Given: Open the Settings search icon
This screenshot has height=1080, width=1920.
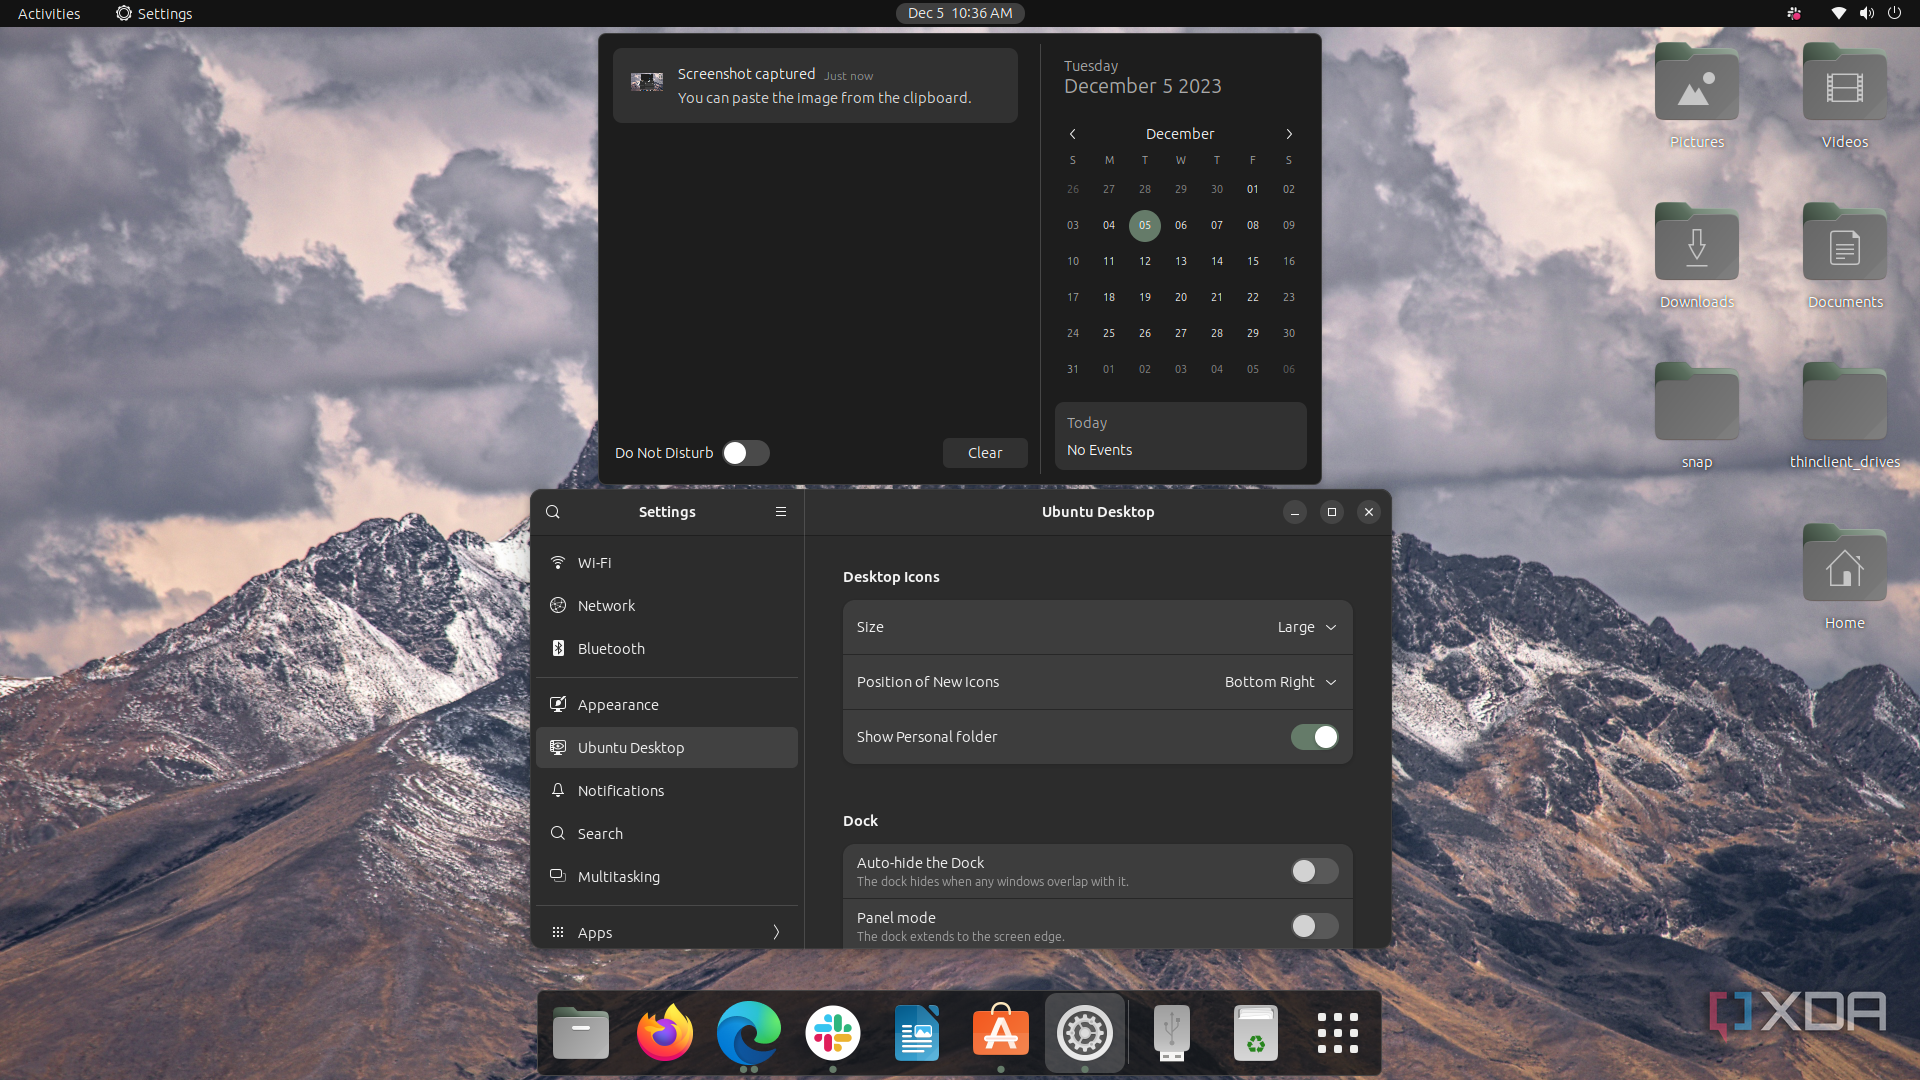Looking at the screenshot, I should click(x=553, y=512).
